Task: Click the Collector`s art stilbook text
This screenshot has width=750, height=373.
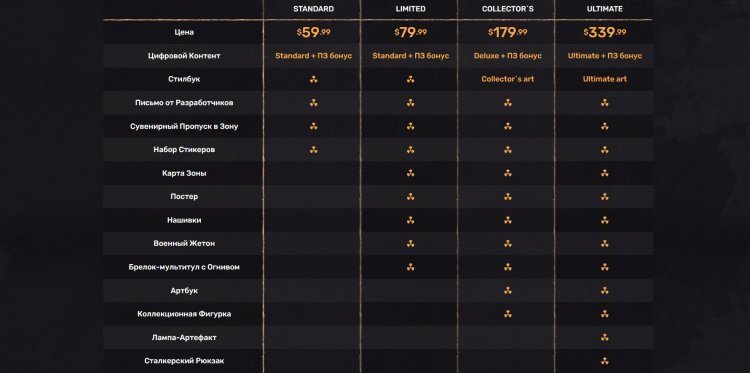Action: 507,79
